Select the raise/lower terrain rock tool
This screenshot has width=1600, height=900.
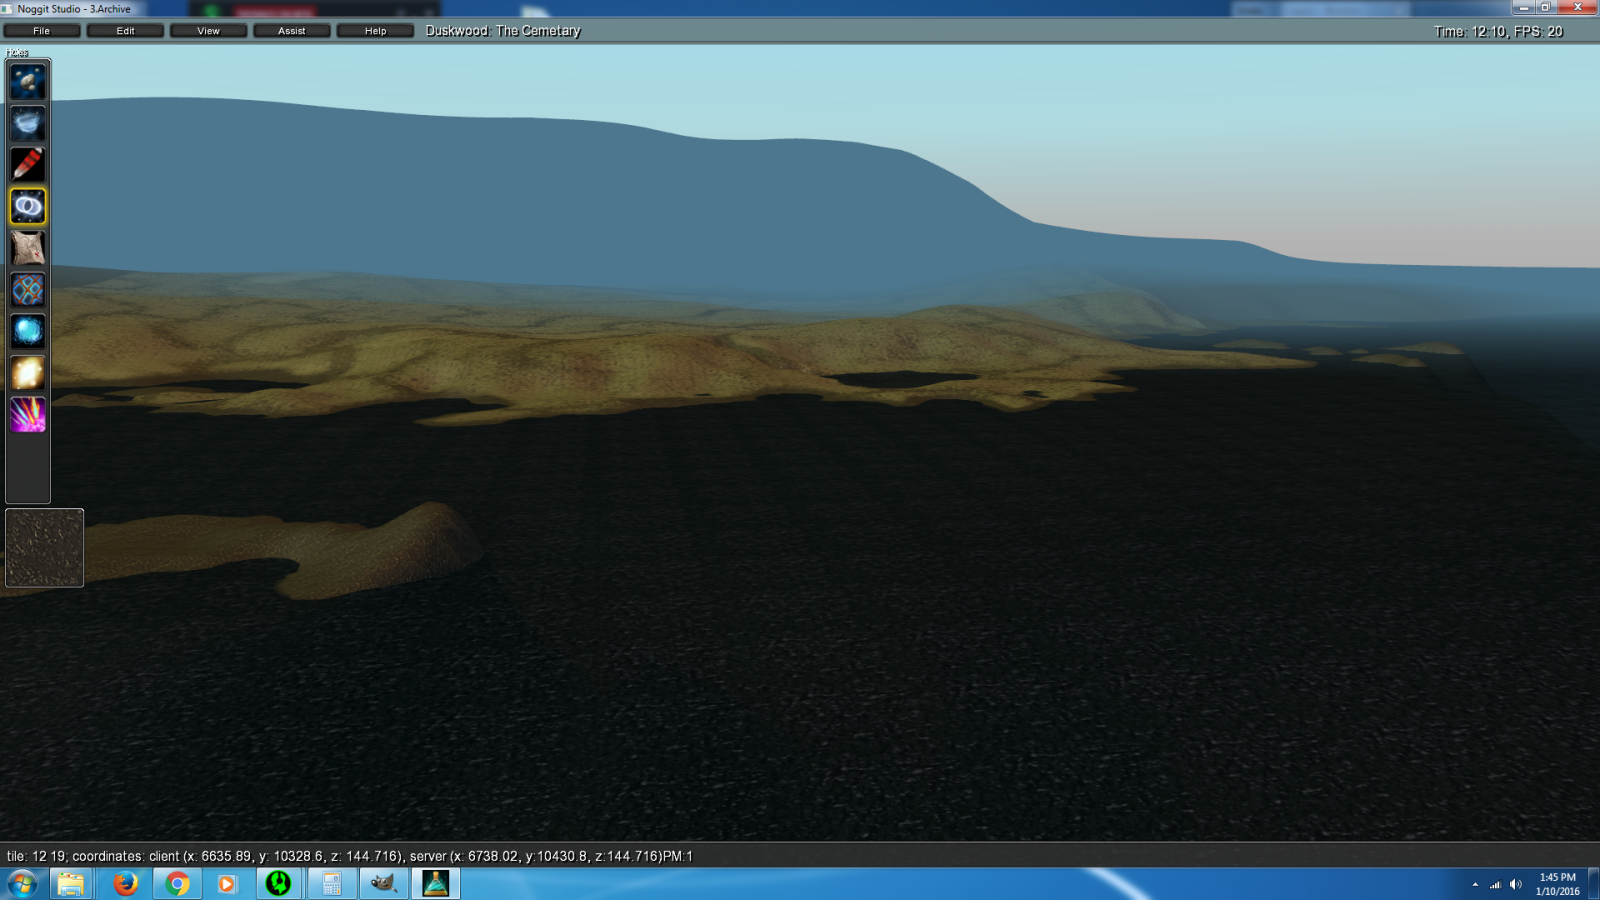click(28, 82)
